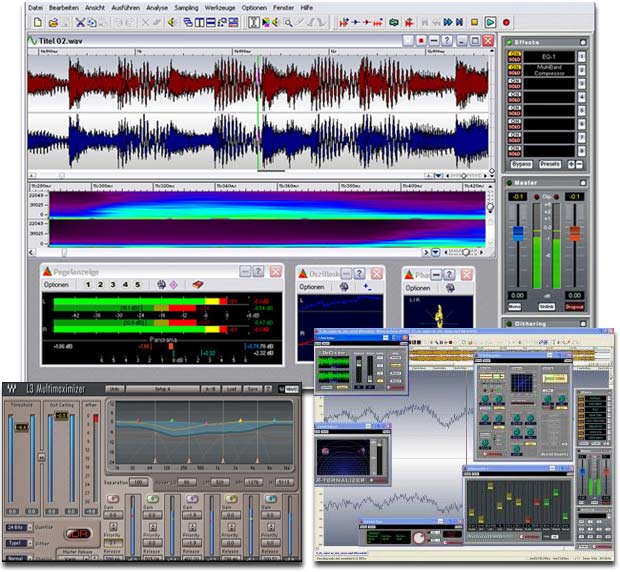Click the A->B button in L3 Multimaximizer
This screenshot has width=620, height=572.
pos(210,389)
